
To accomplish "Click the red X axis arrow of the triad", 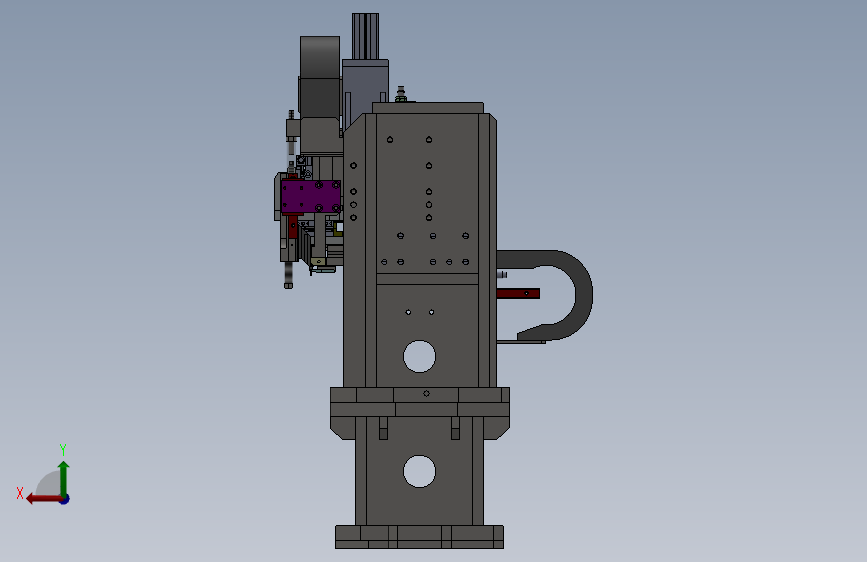I will [43, 499].
